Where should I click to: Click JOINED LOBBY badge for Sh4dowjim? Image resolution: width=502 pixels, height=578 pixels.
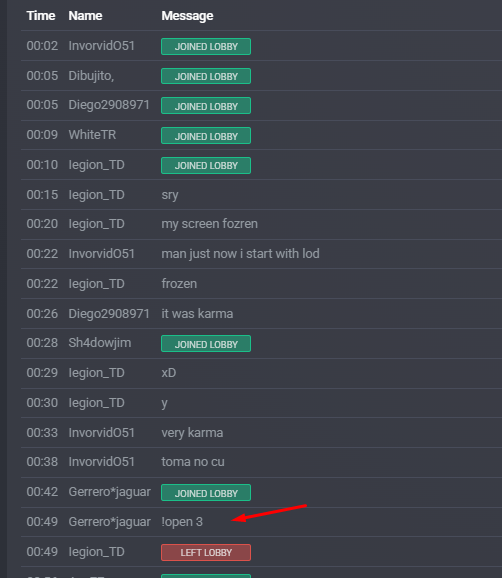pyautogui.click(x=206, y=344)
